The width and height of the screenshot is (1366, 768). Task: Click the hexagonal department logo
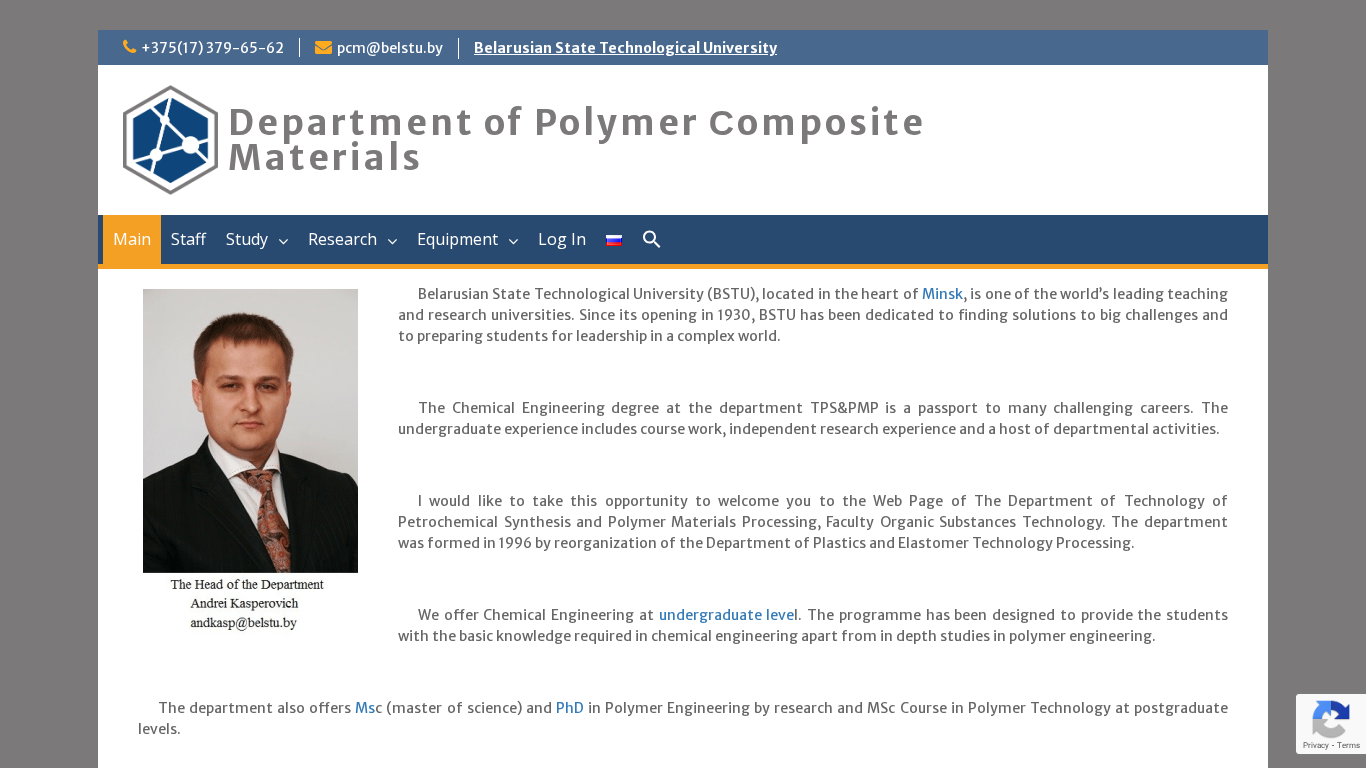click(x=170, y=140)
